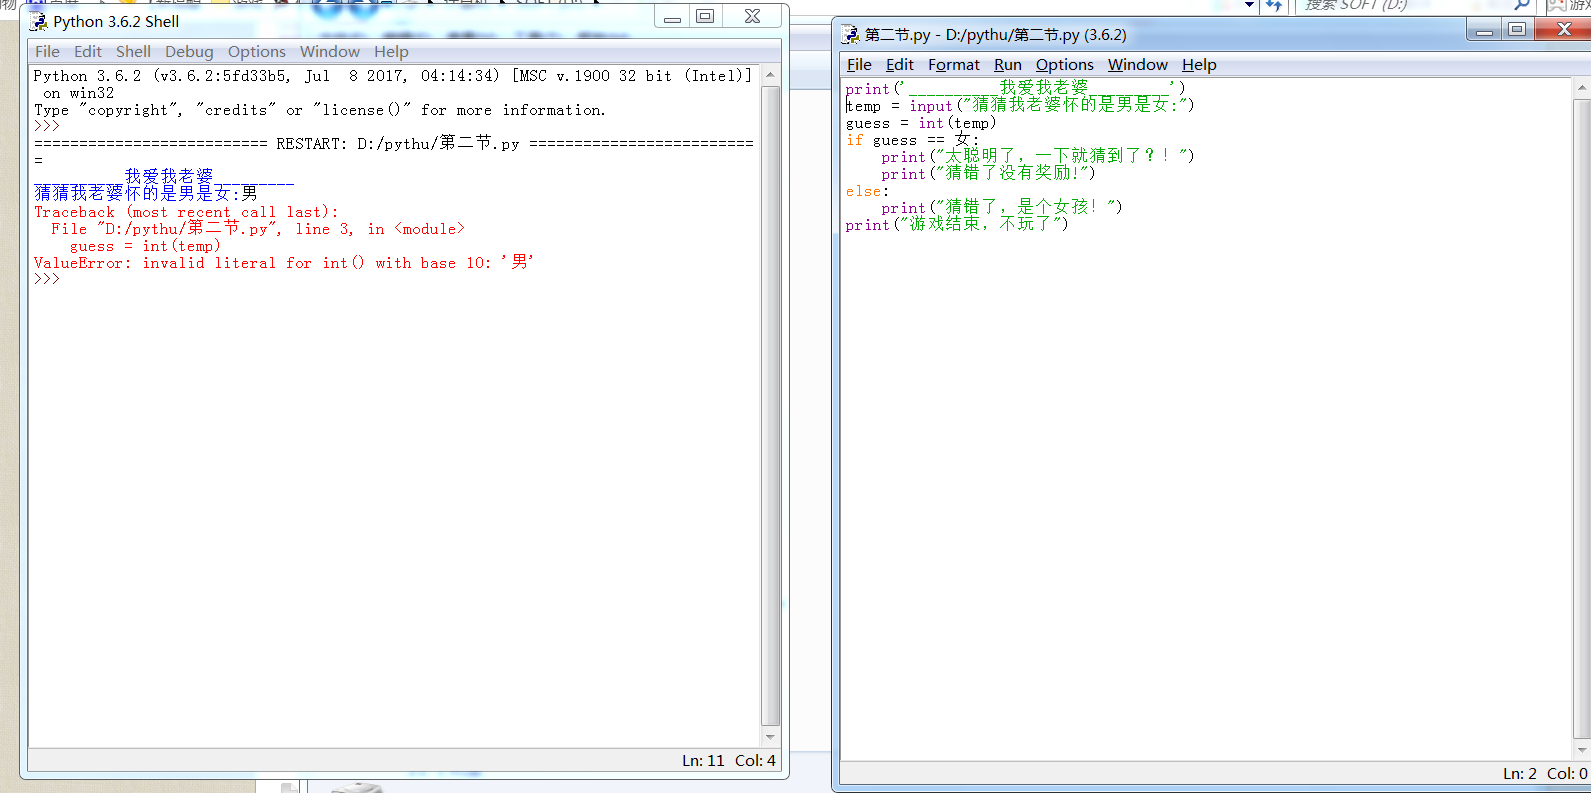Click Python icon in editor title bar
Image resolution: width=1591 pixels, height=793 pixels.
(850, 35)
